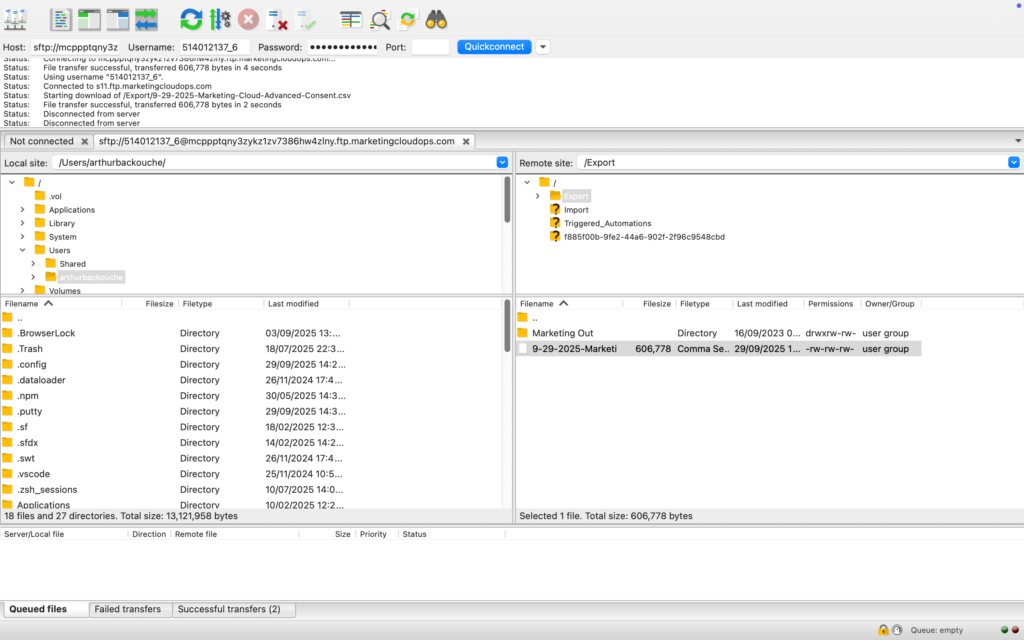Viewport: 1024px width, 640px height.
Task: Click the synchronized browsing toolbar icon
Action: pyautogui.click(x=408, y=18)
